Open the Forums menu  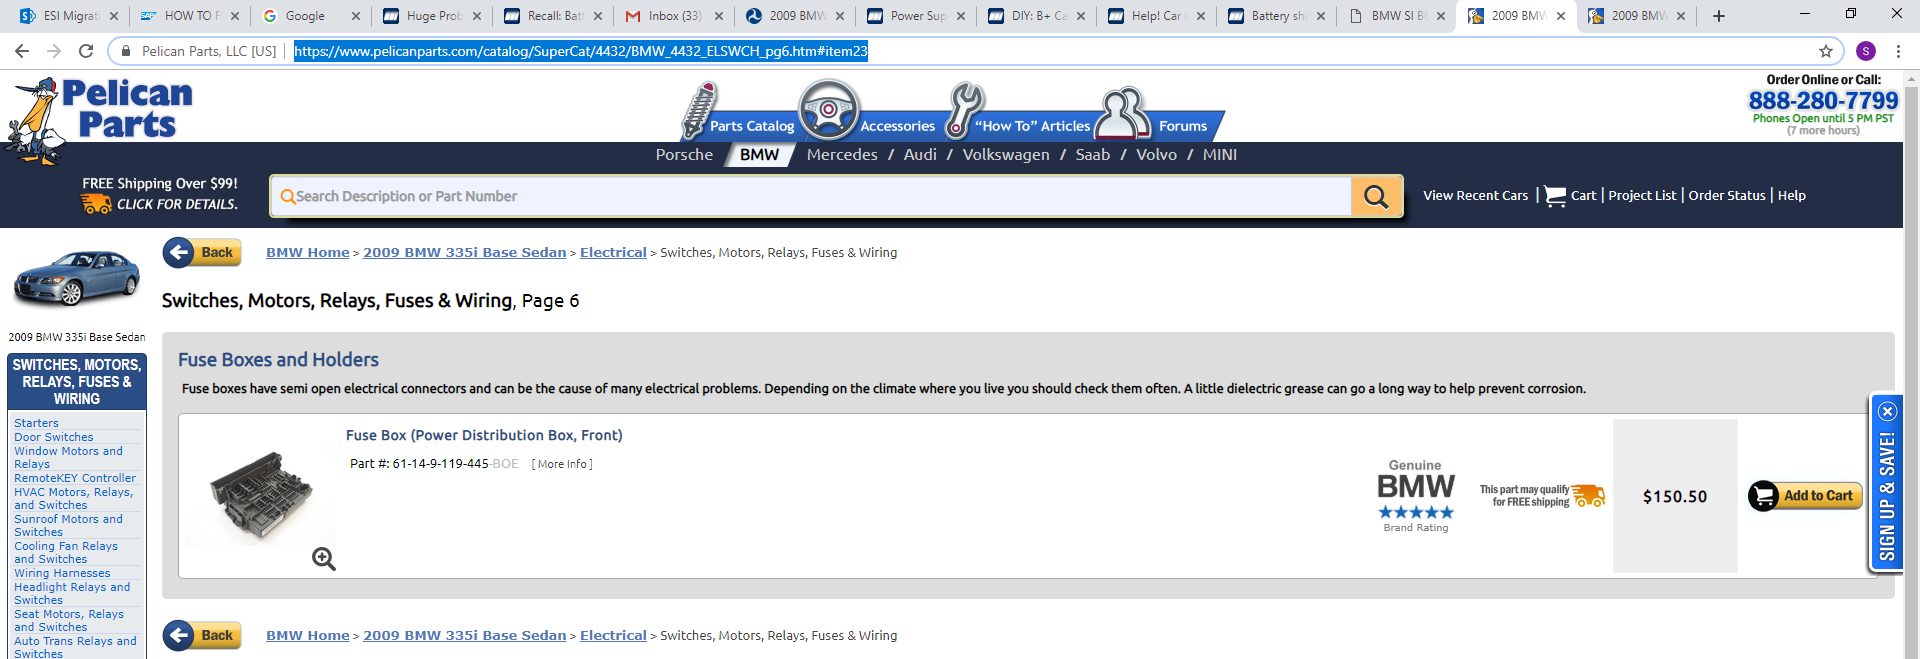(1183, 126)
